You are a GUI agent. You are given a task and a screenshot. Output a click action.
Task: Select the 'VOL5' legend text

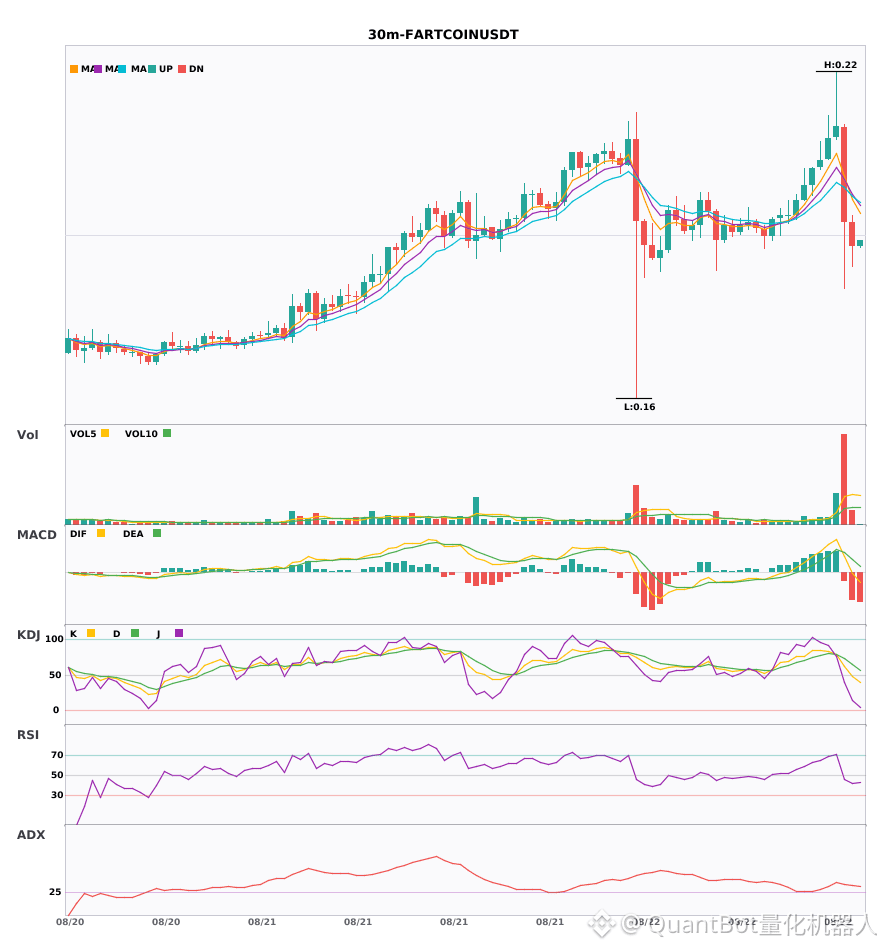coord(83,434)
